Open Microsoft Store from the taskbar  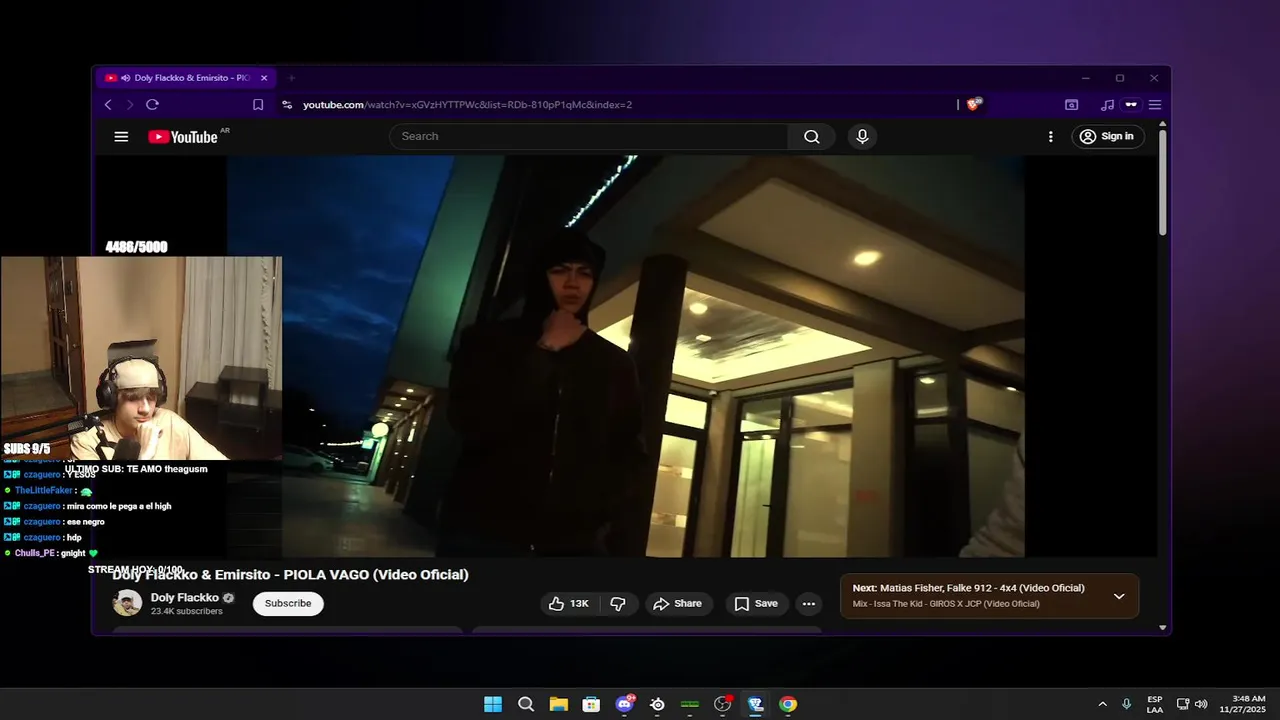click(591, 704)
